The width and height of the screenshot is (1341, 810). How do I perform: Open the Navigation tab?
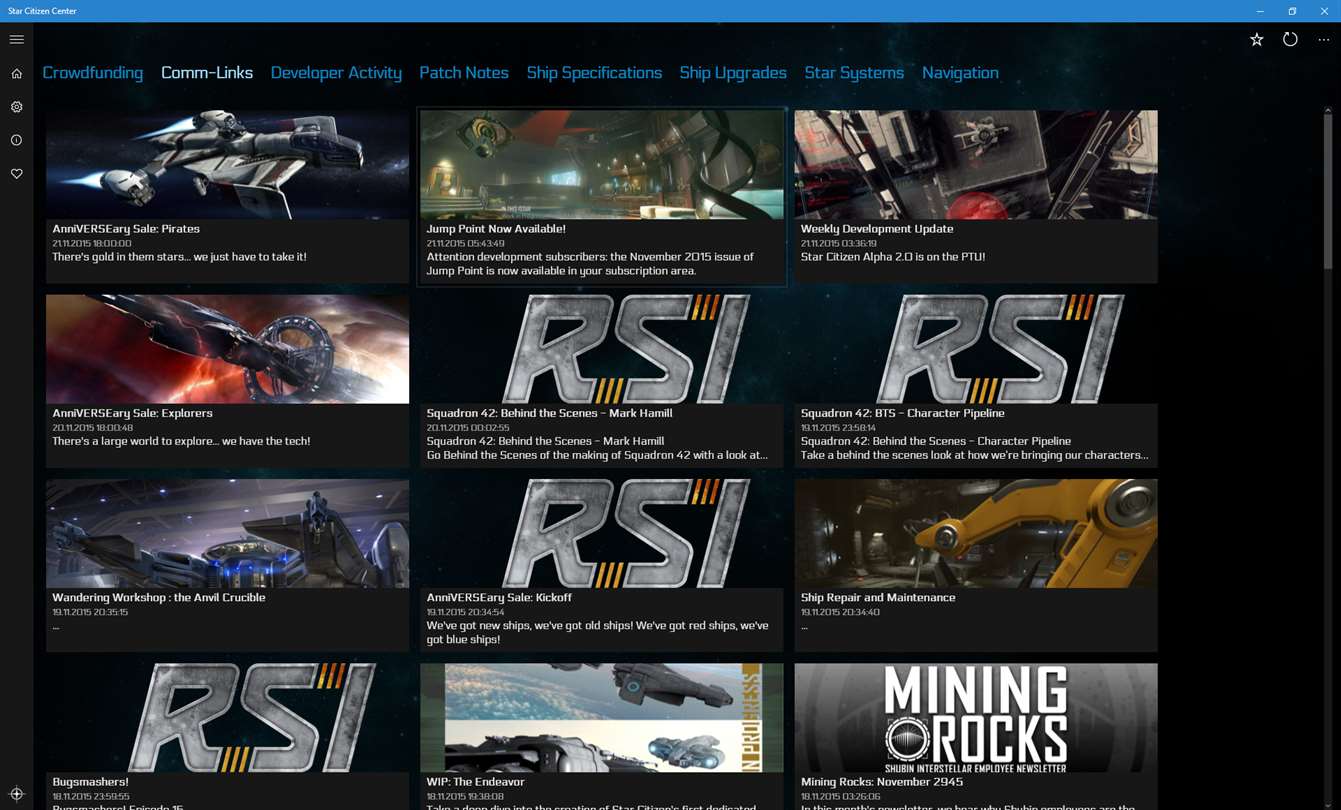click(960, 73)
